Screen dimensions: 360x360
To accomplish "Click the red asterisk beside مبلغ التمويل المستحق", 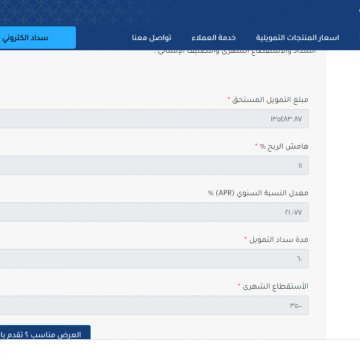I will click(x=229, y=98).
